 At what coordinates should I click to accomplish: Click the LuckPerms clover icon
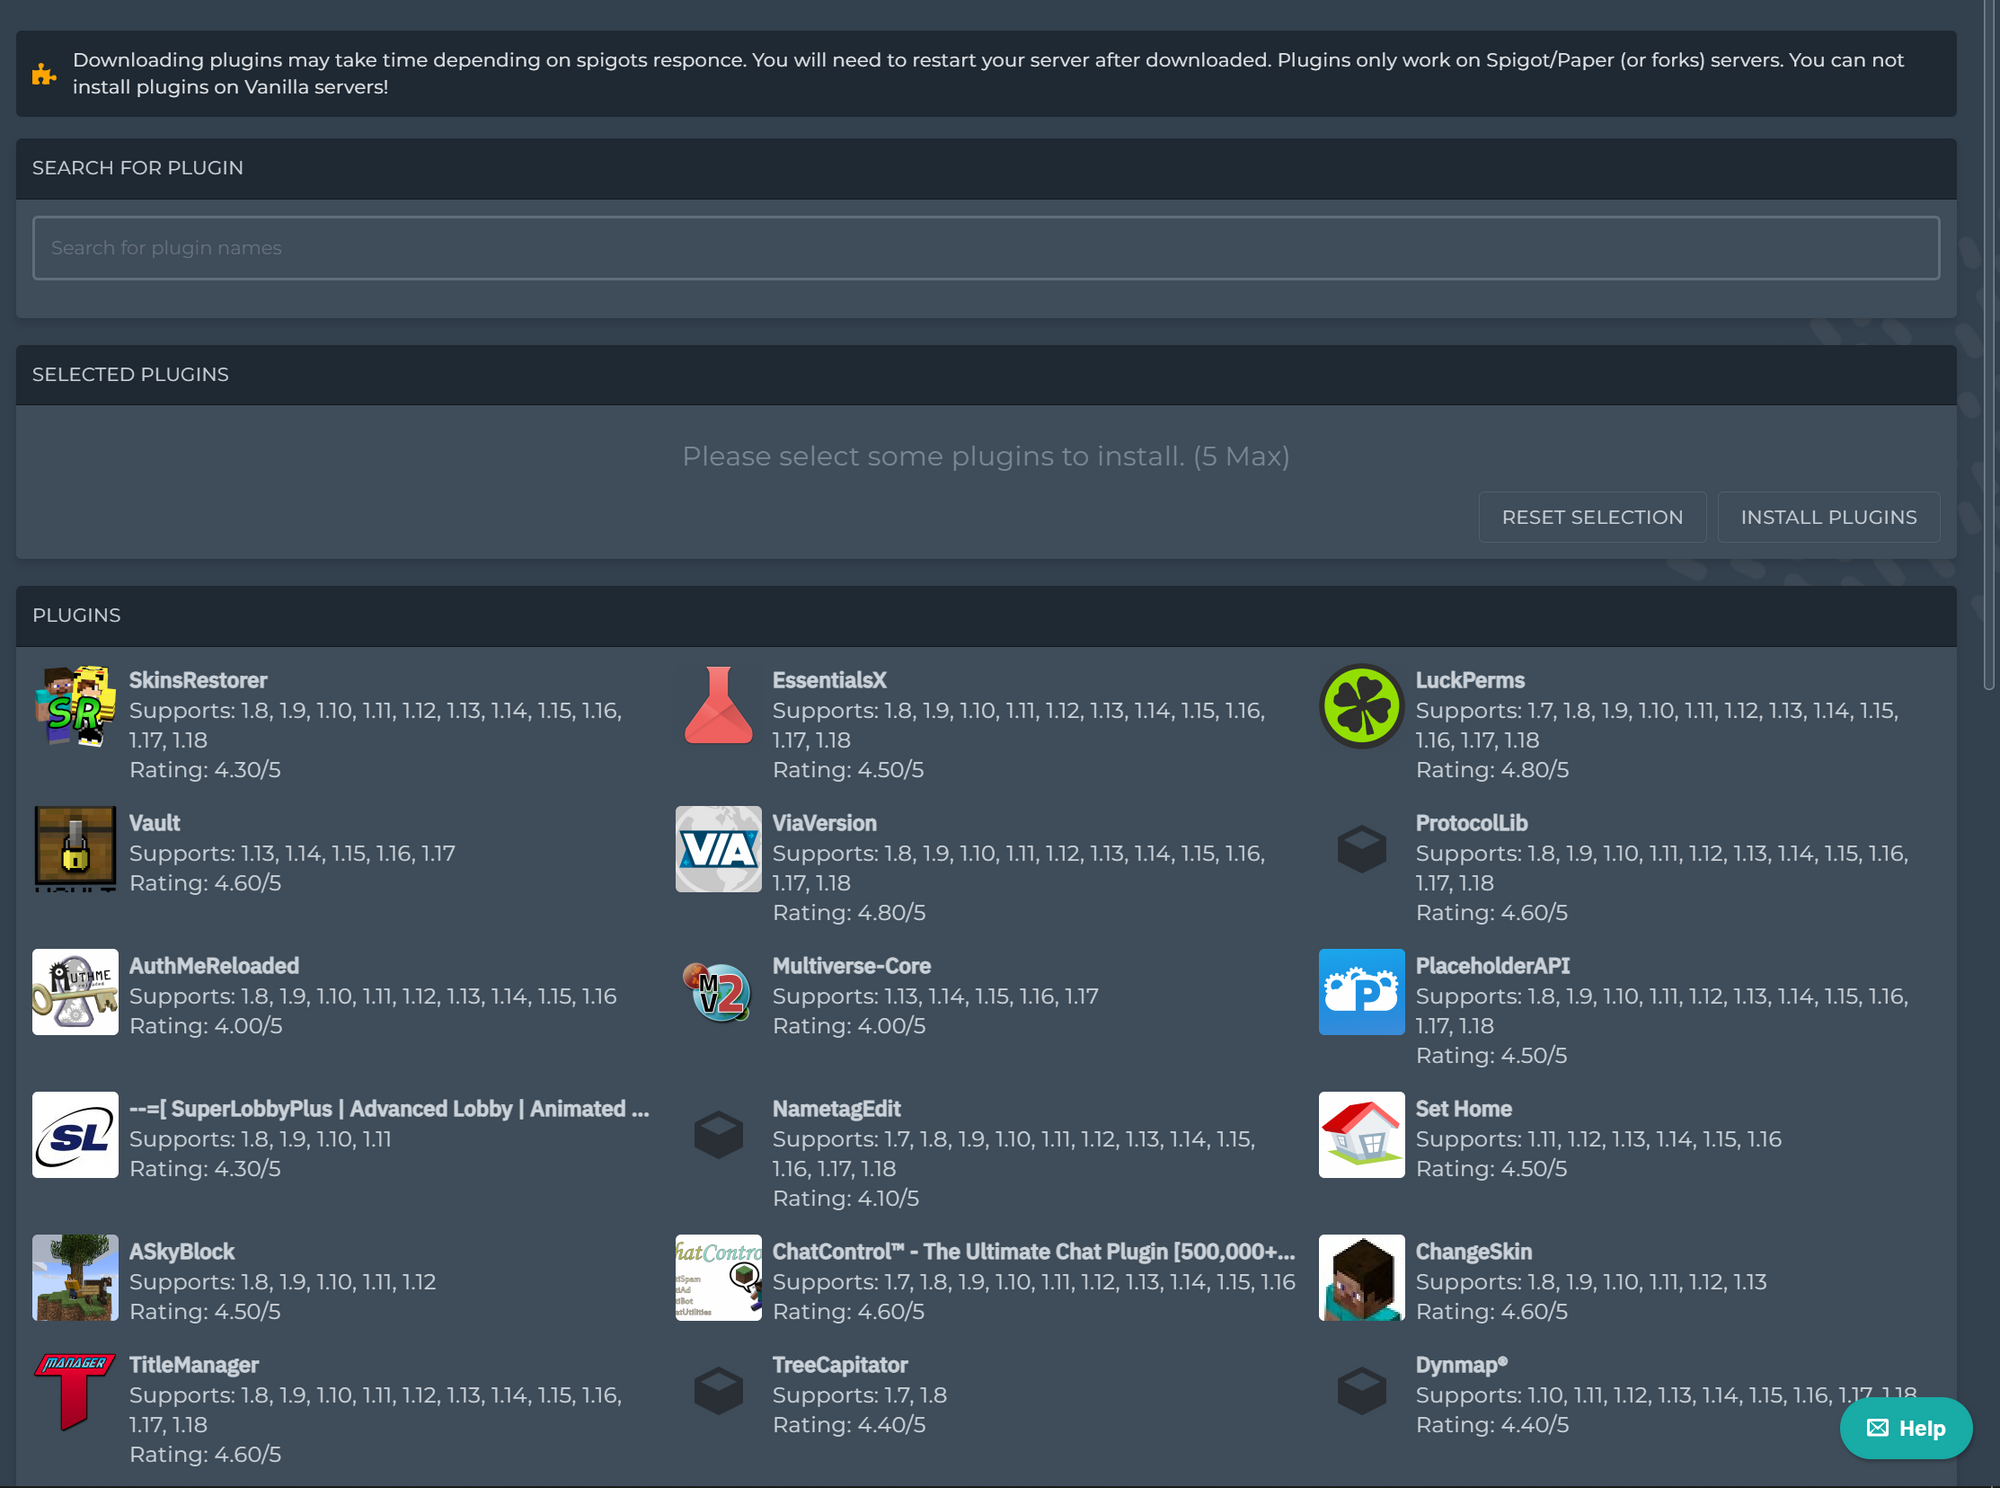(x=1361, y=706)
